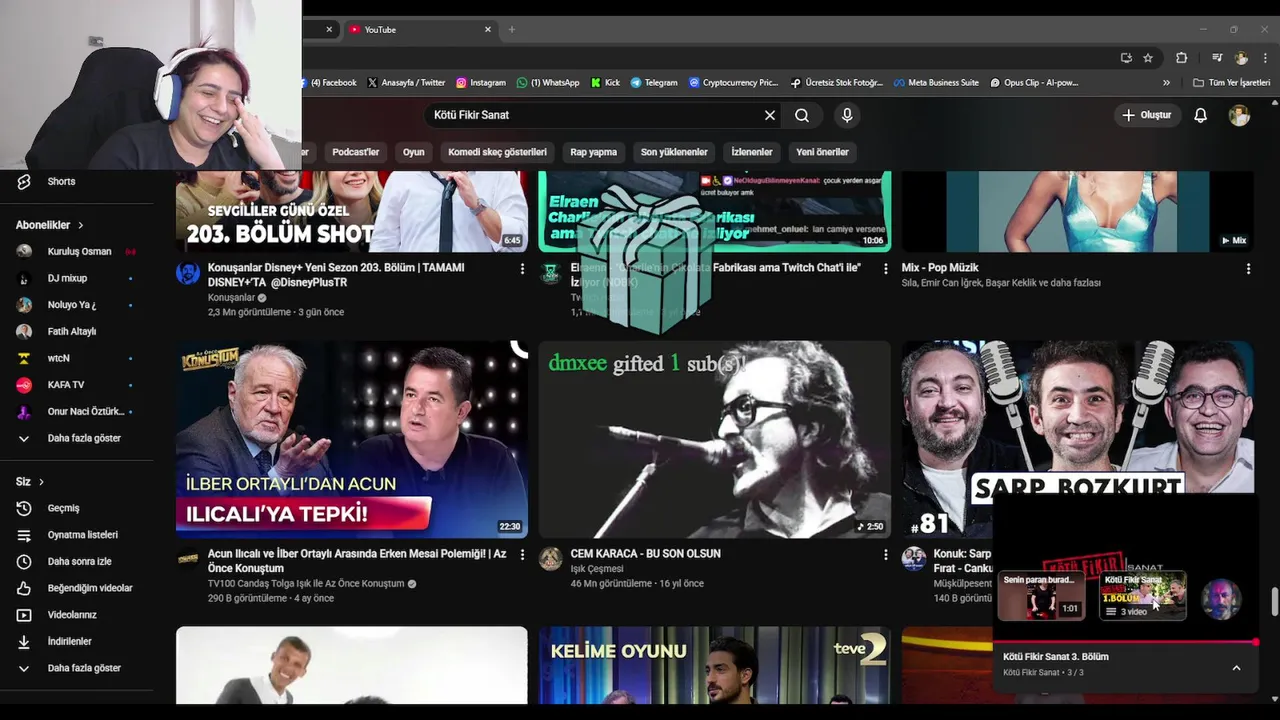The image size is (1280, 720).
Task: Open the Siz section heading
Action: (30, 481)
